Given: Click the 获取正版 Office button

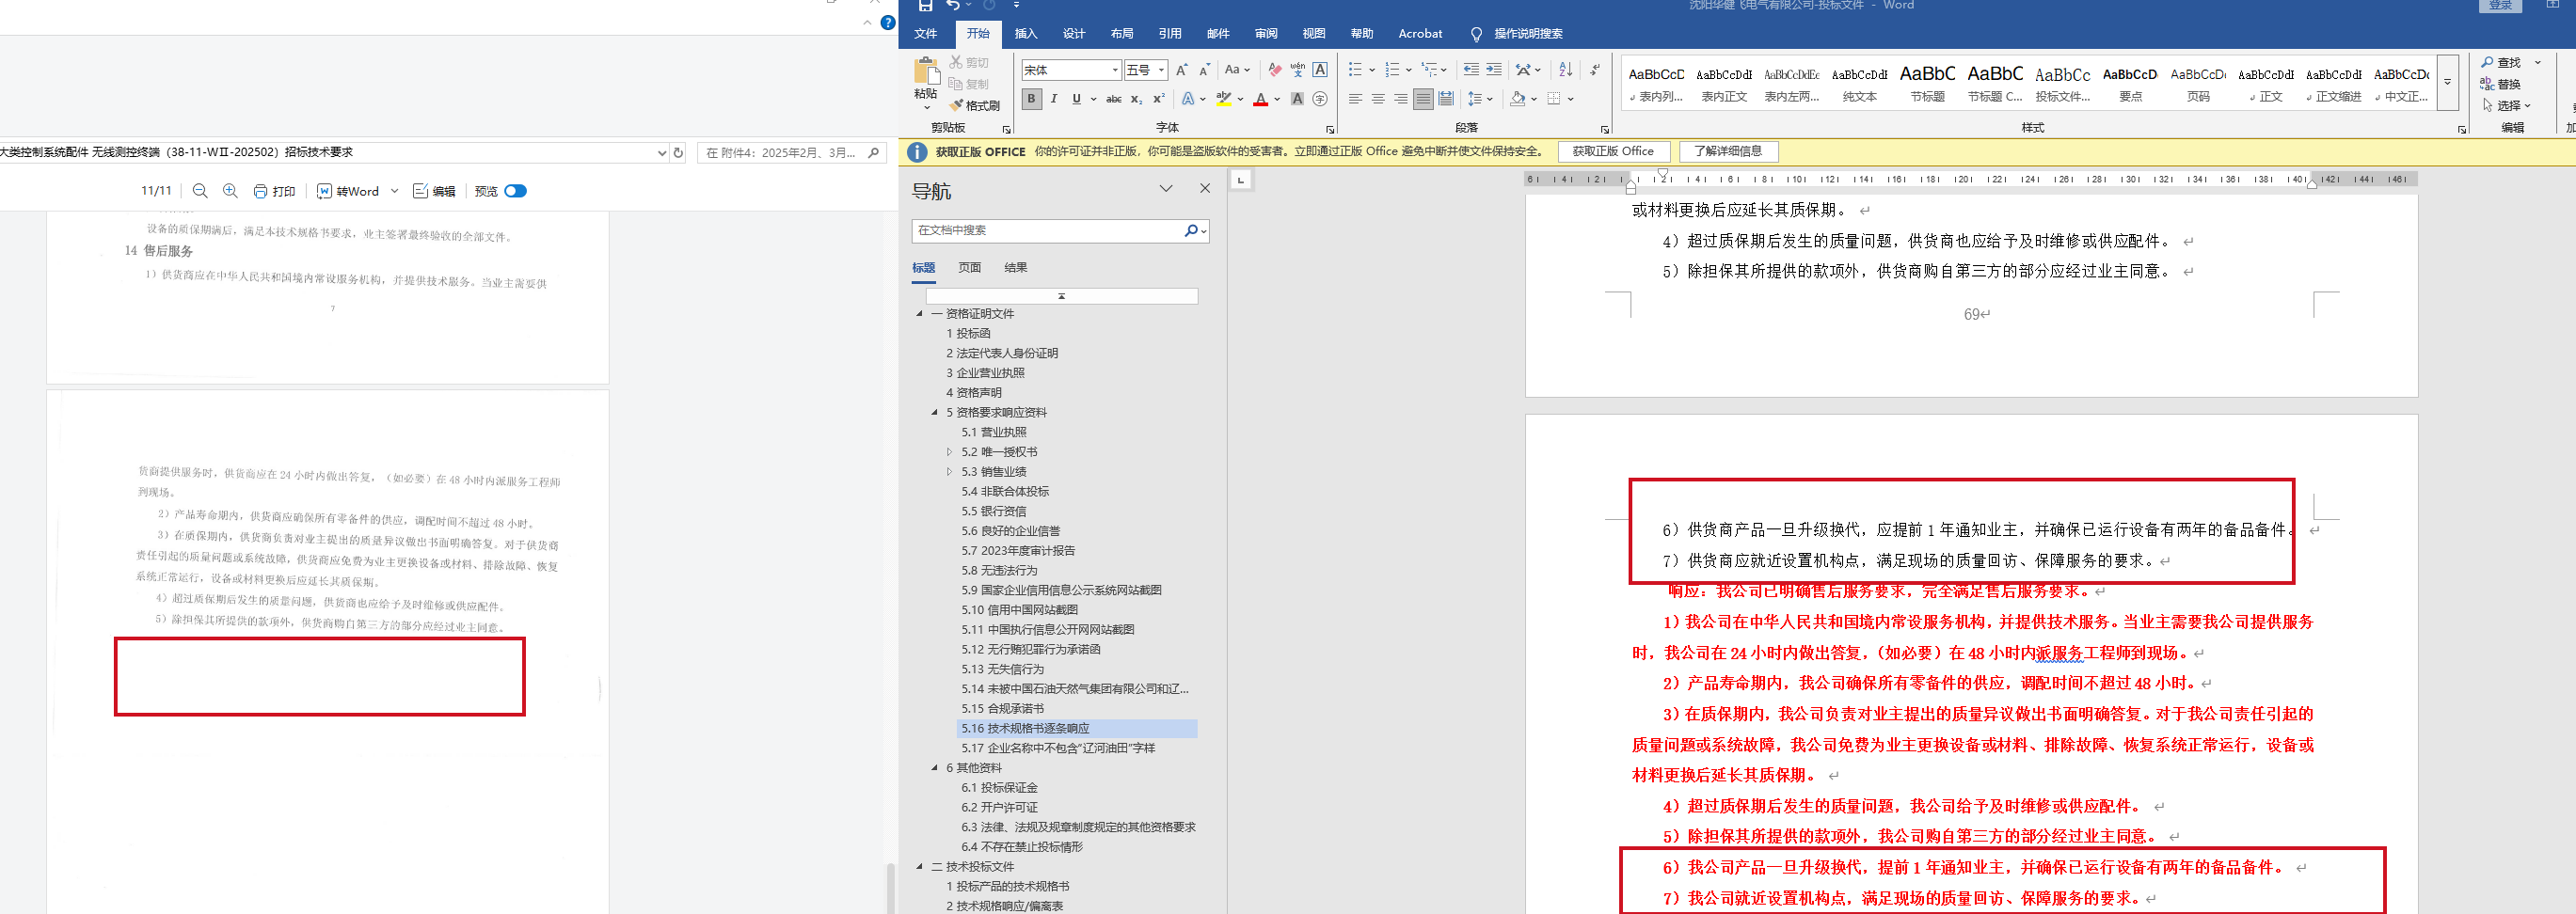Looking at the screenshot, I should pyautogui.click(x=1613, y=152).
